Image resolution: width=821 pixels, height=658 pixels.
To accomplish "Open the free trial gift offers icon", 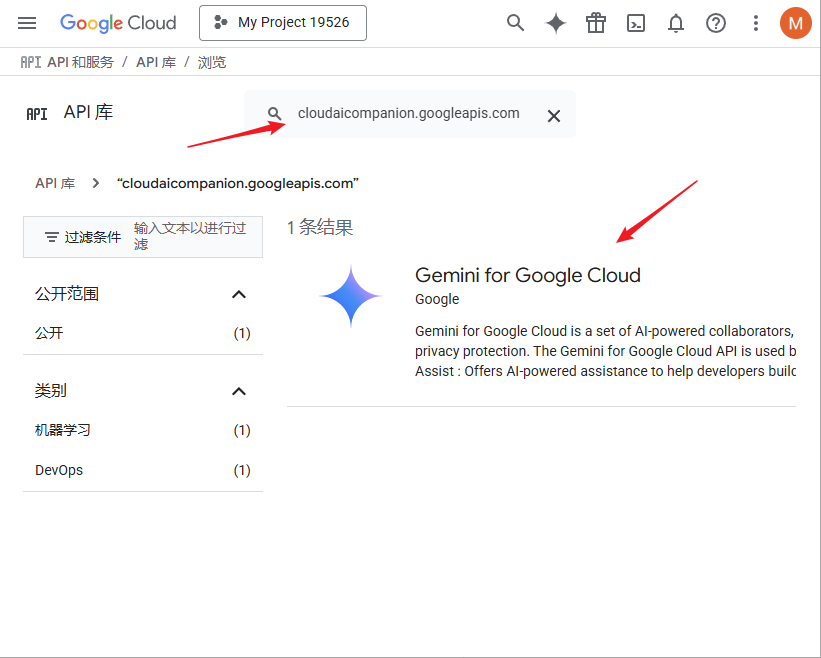I will (595, 22).
